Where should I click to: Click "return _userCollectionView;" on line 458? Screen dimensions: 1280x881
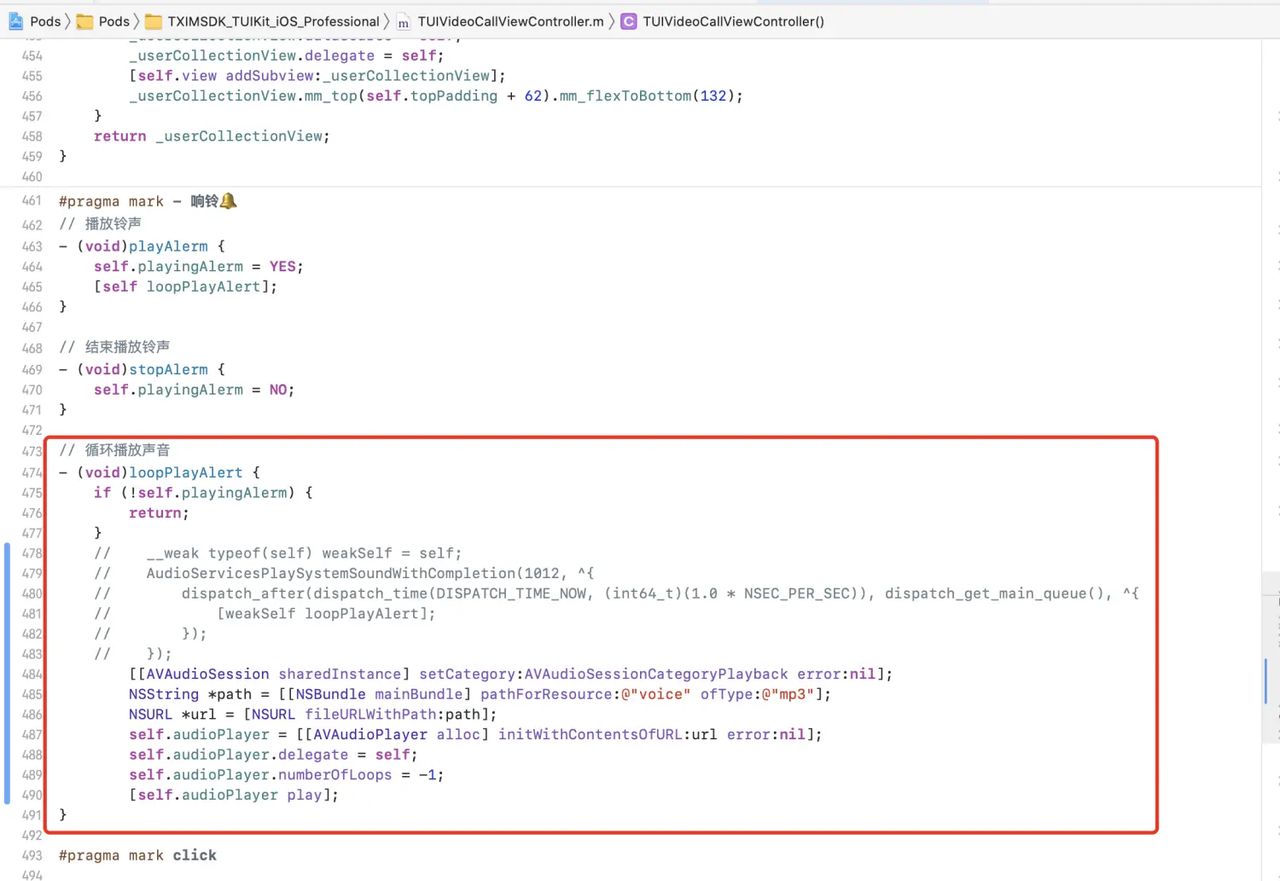(x=212, y=136)
